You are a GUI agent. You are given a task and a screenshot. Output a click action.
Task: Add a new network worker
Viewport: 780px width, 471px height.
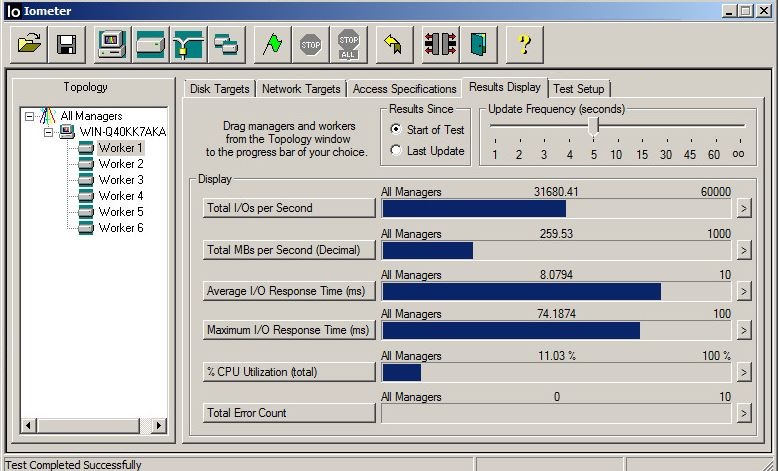point(188,45)
